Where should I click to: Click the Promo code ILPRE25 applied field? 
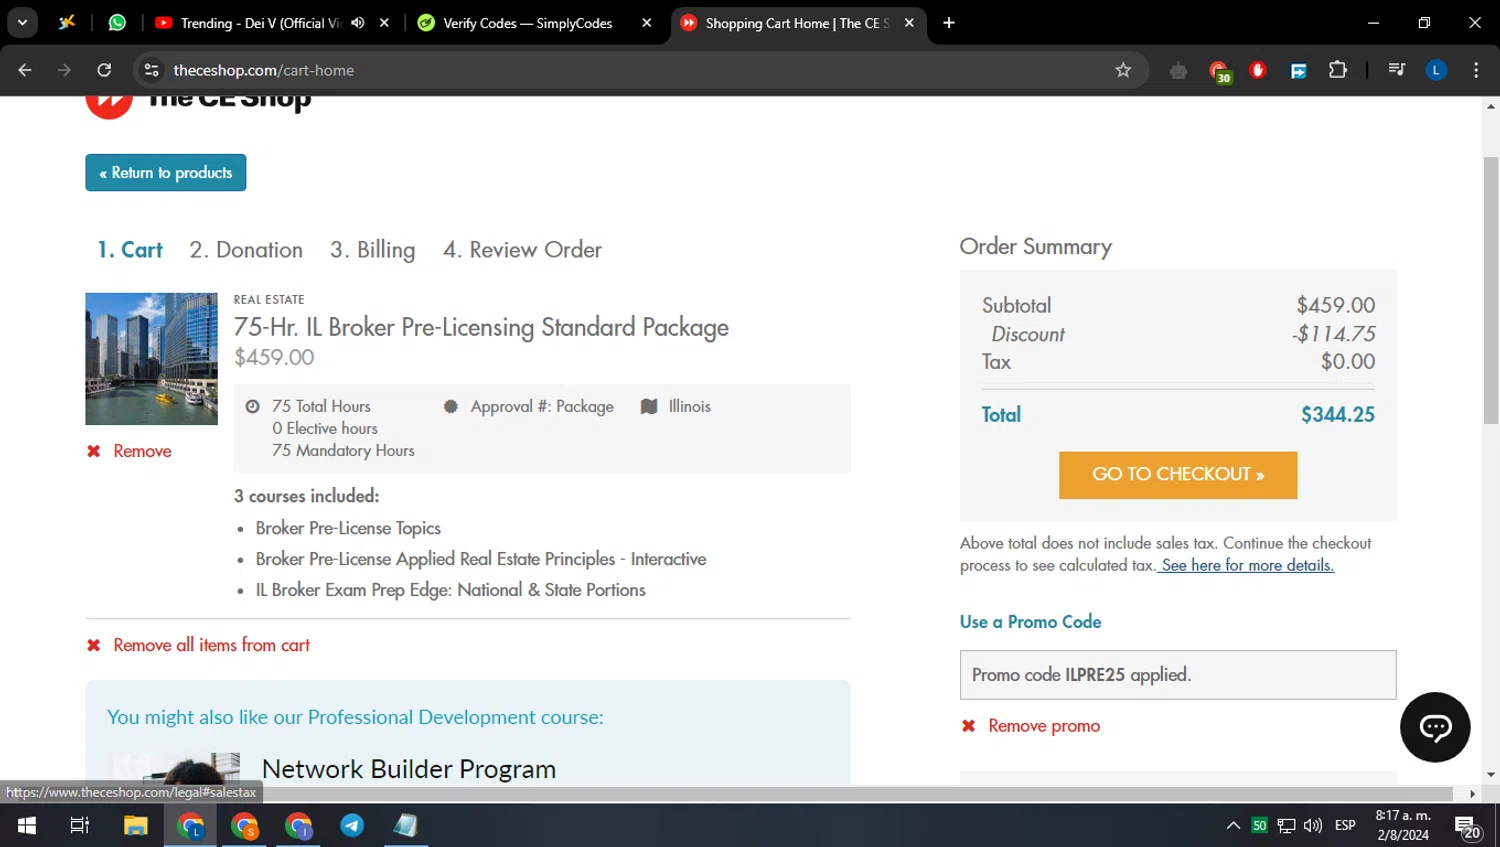pos(1178,675)
